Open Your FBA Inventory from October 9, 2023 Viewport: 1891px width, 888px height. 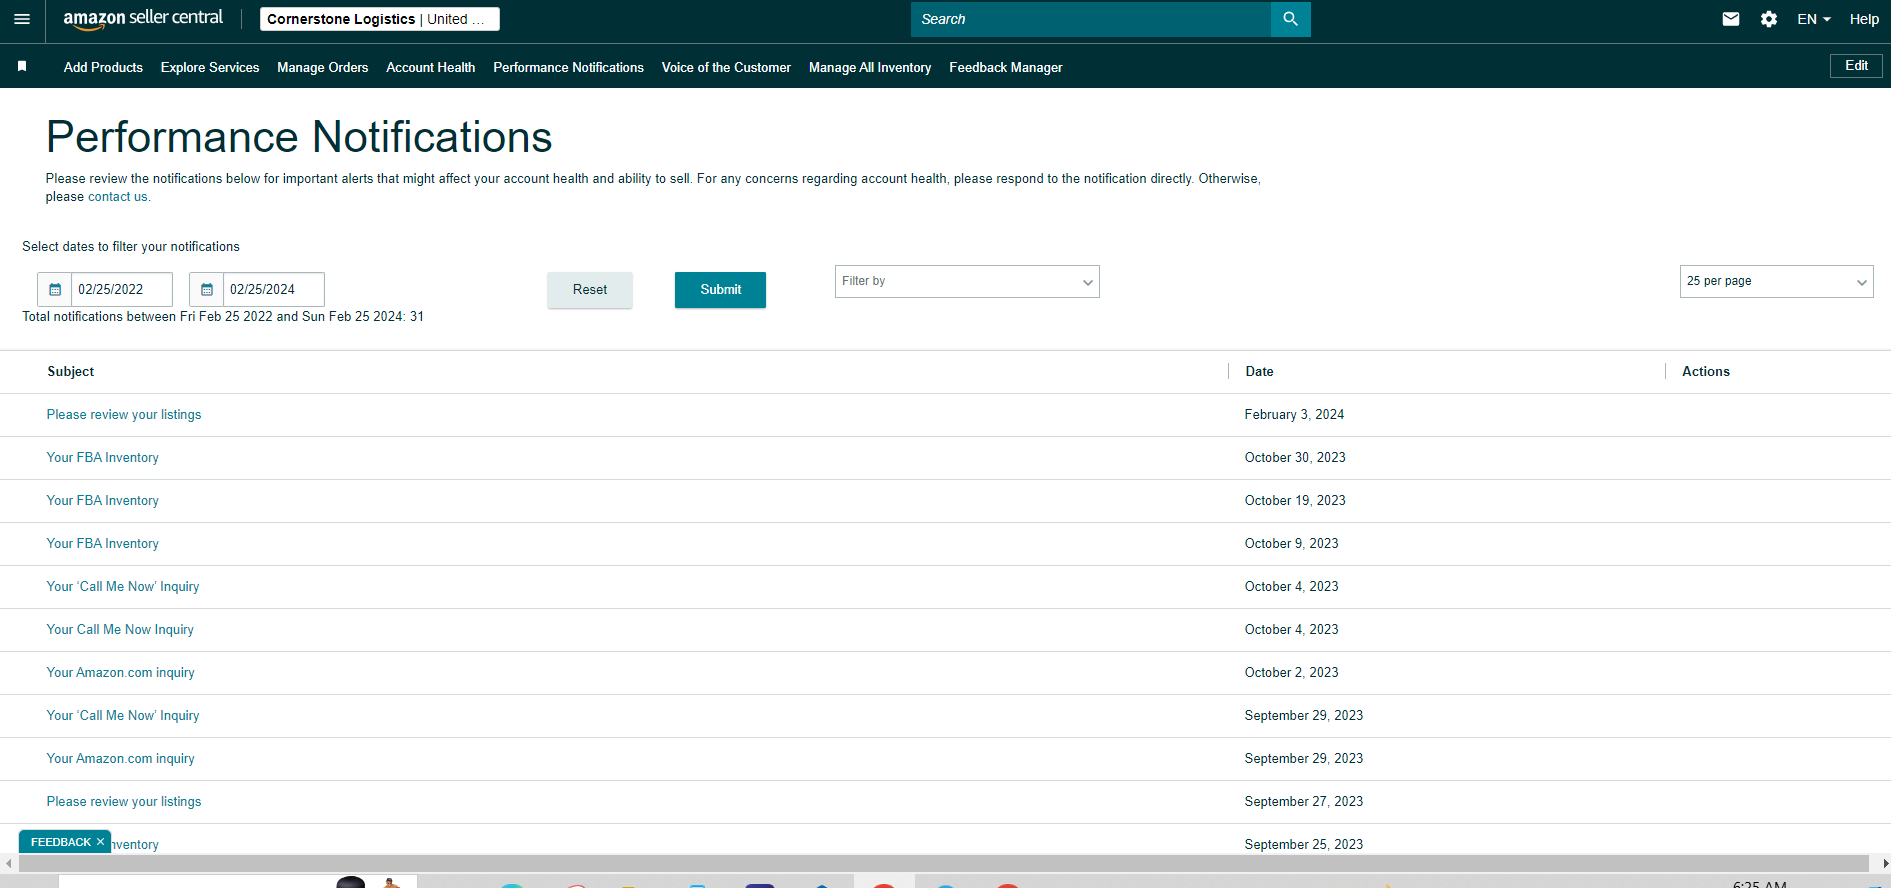pos(102,543)
